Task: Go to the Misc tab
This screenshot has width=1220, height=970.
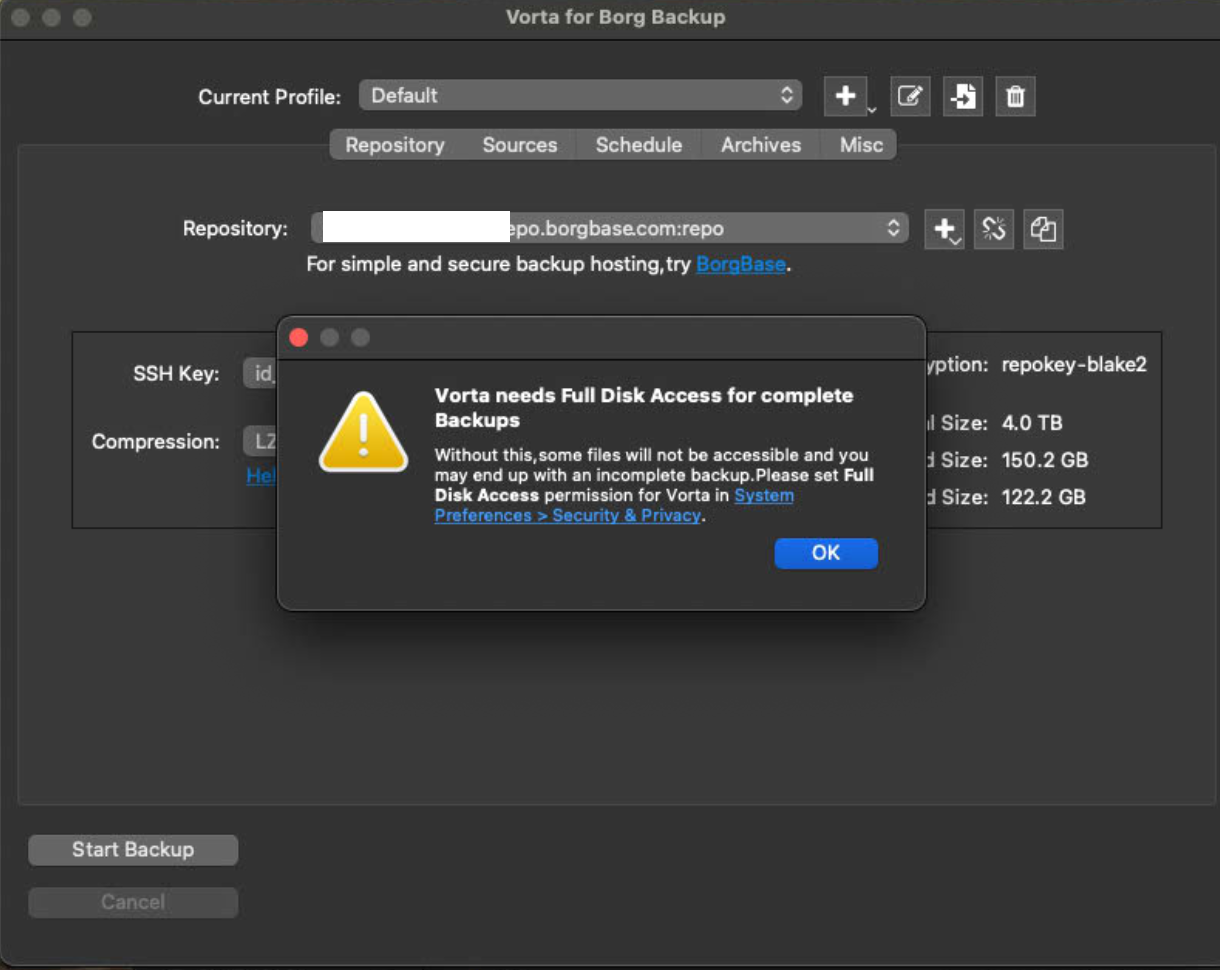Action: 861,145
